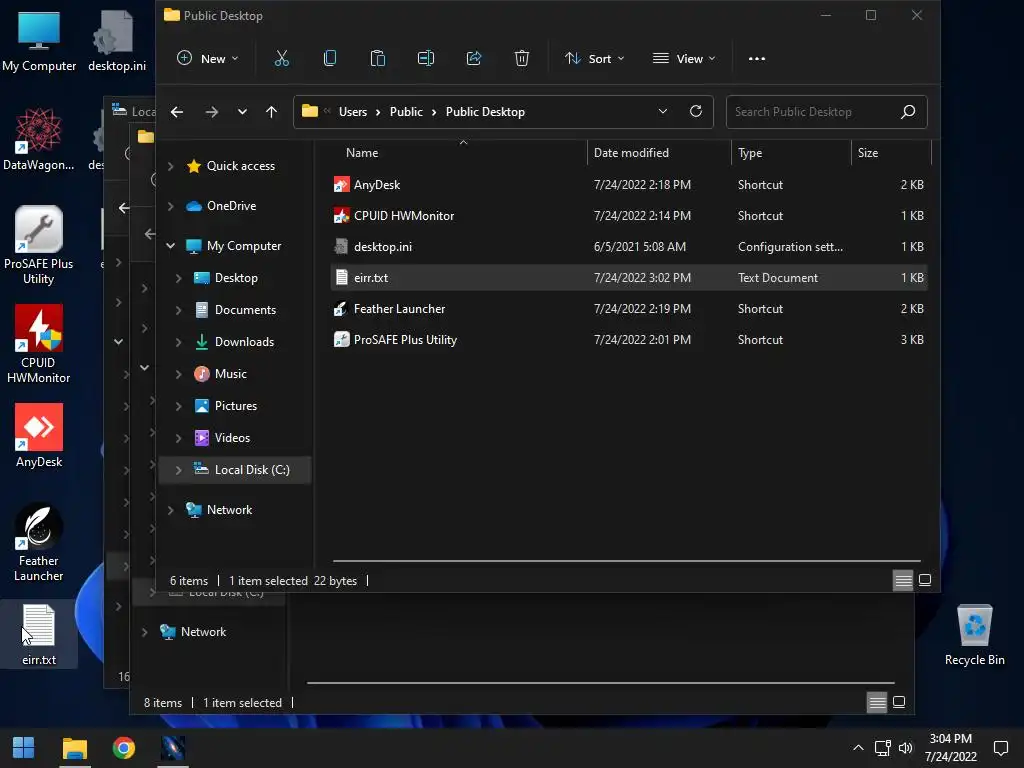Open the notification center icon
Viewport: 1024px width, 768px height.
pos(1000,748)
